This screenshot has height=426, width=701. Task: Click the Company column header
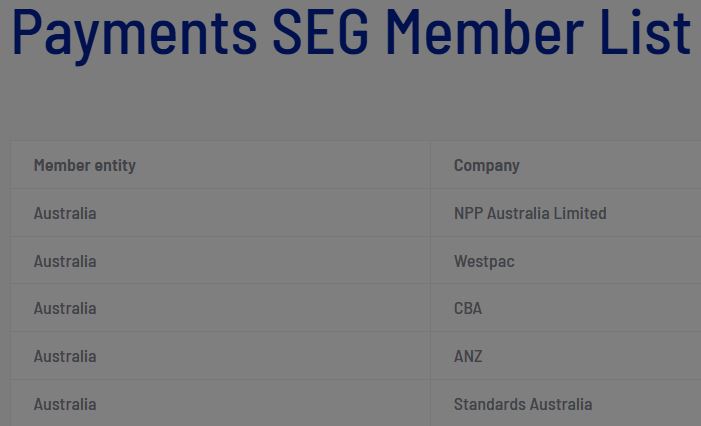tap(486, 165)
